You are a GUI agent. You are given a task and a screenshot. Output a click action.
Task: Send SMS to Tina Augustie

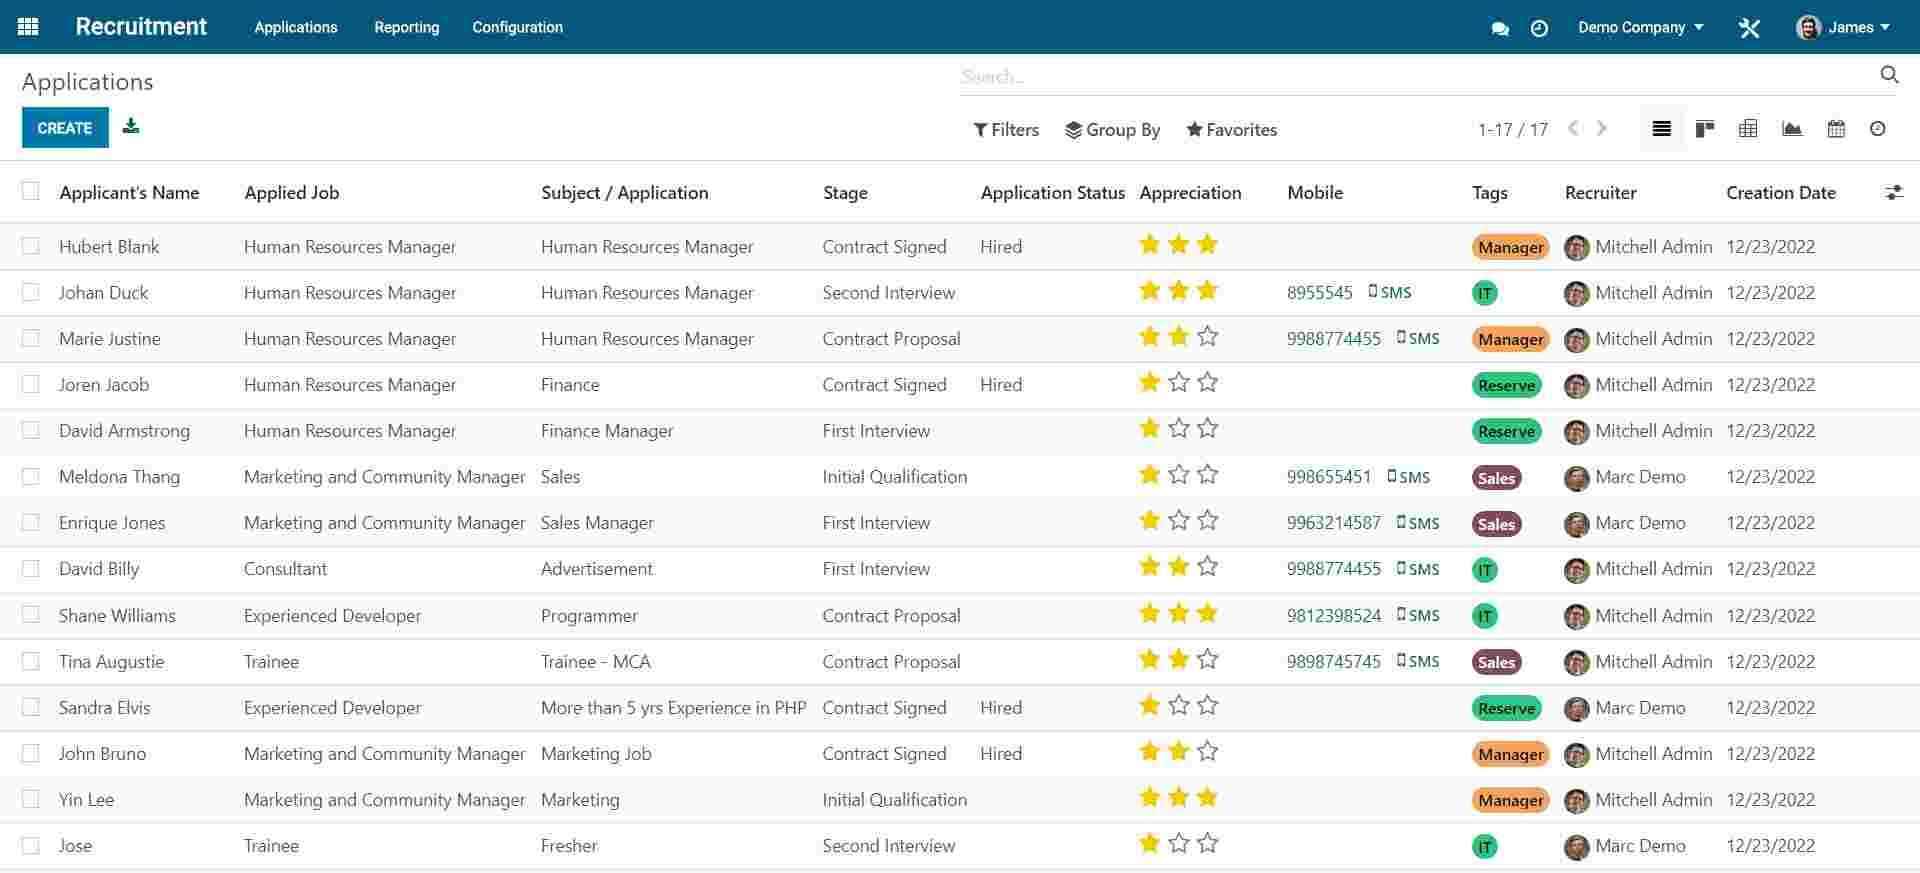coord(1418,661)
